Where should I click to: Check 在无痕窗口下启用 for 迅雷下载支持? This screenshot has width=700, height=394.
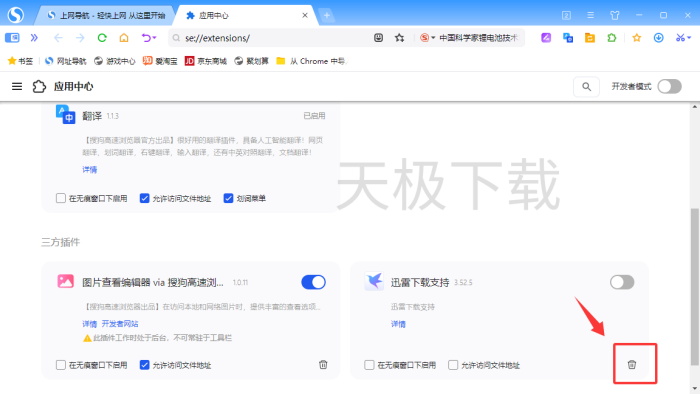tap(369, 365)
